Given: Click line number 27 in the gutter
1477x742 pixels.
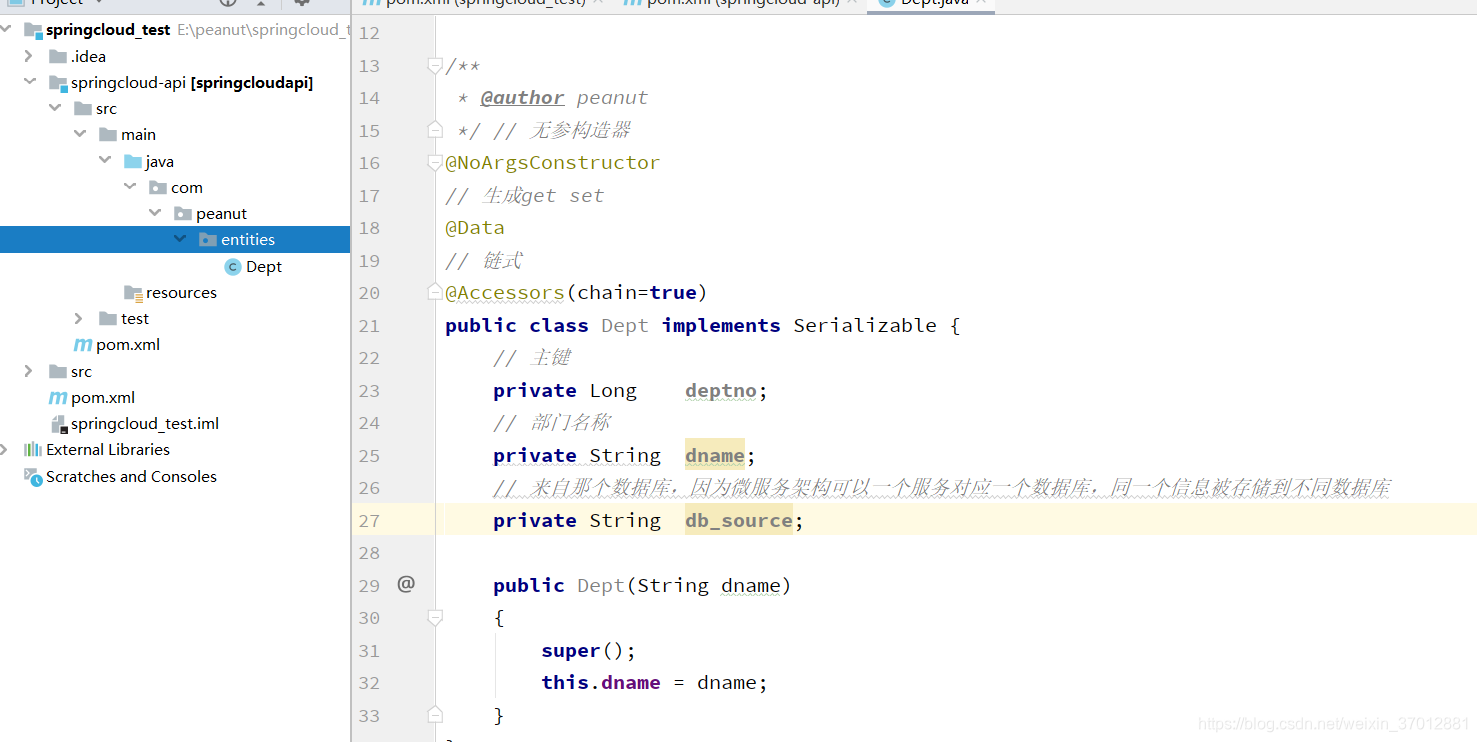Looking at the screenshot, I should tap(369, 520).
